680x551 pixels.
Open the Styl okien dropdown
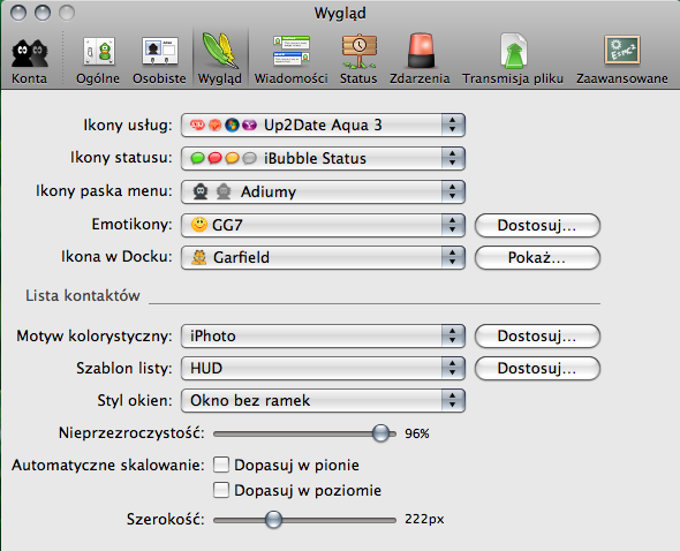[323, 401]
